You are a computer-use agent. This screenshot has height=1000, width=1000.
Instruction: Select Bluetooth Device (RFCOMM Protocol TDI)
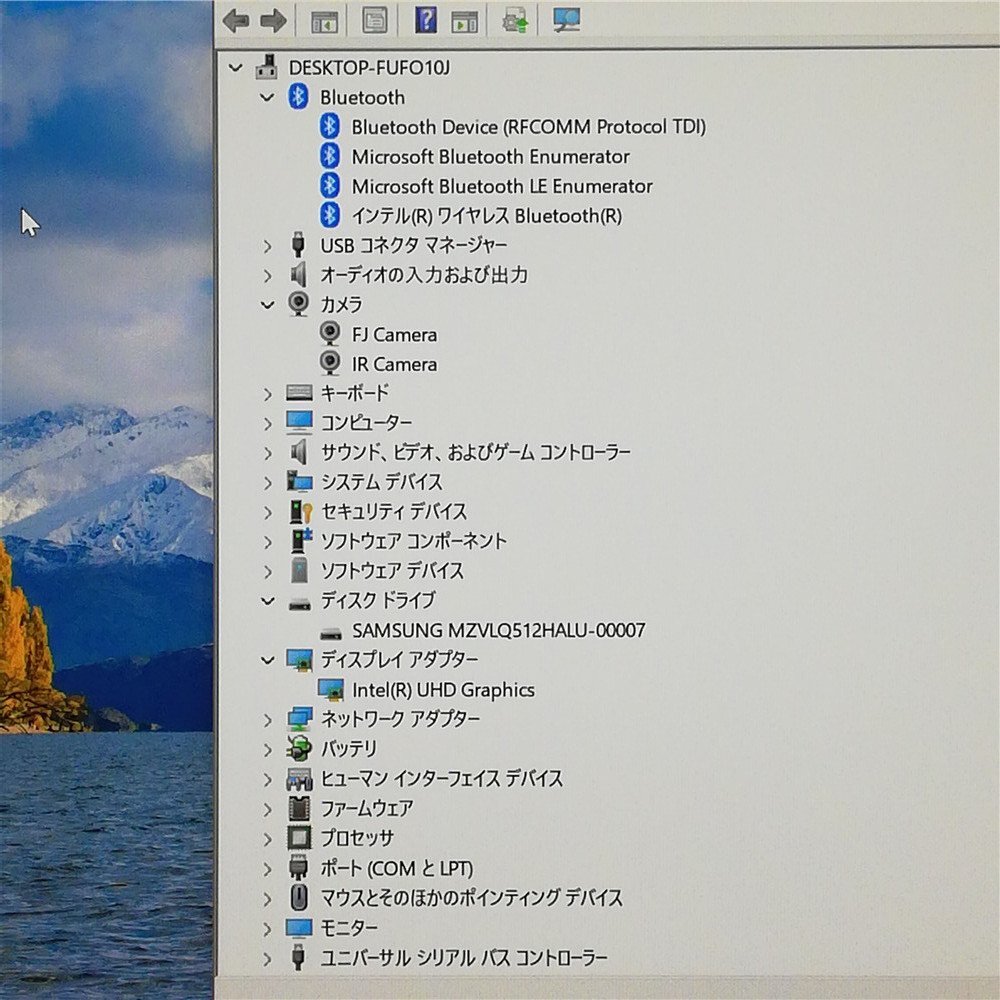tap(529, 127)
